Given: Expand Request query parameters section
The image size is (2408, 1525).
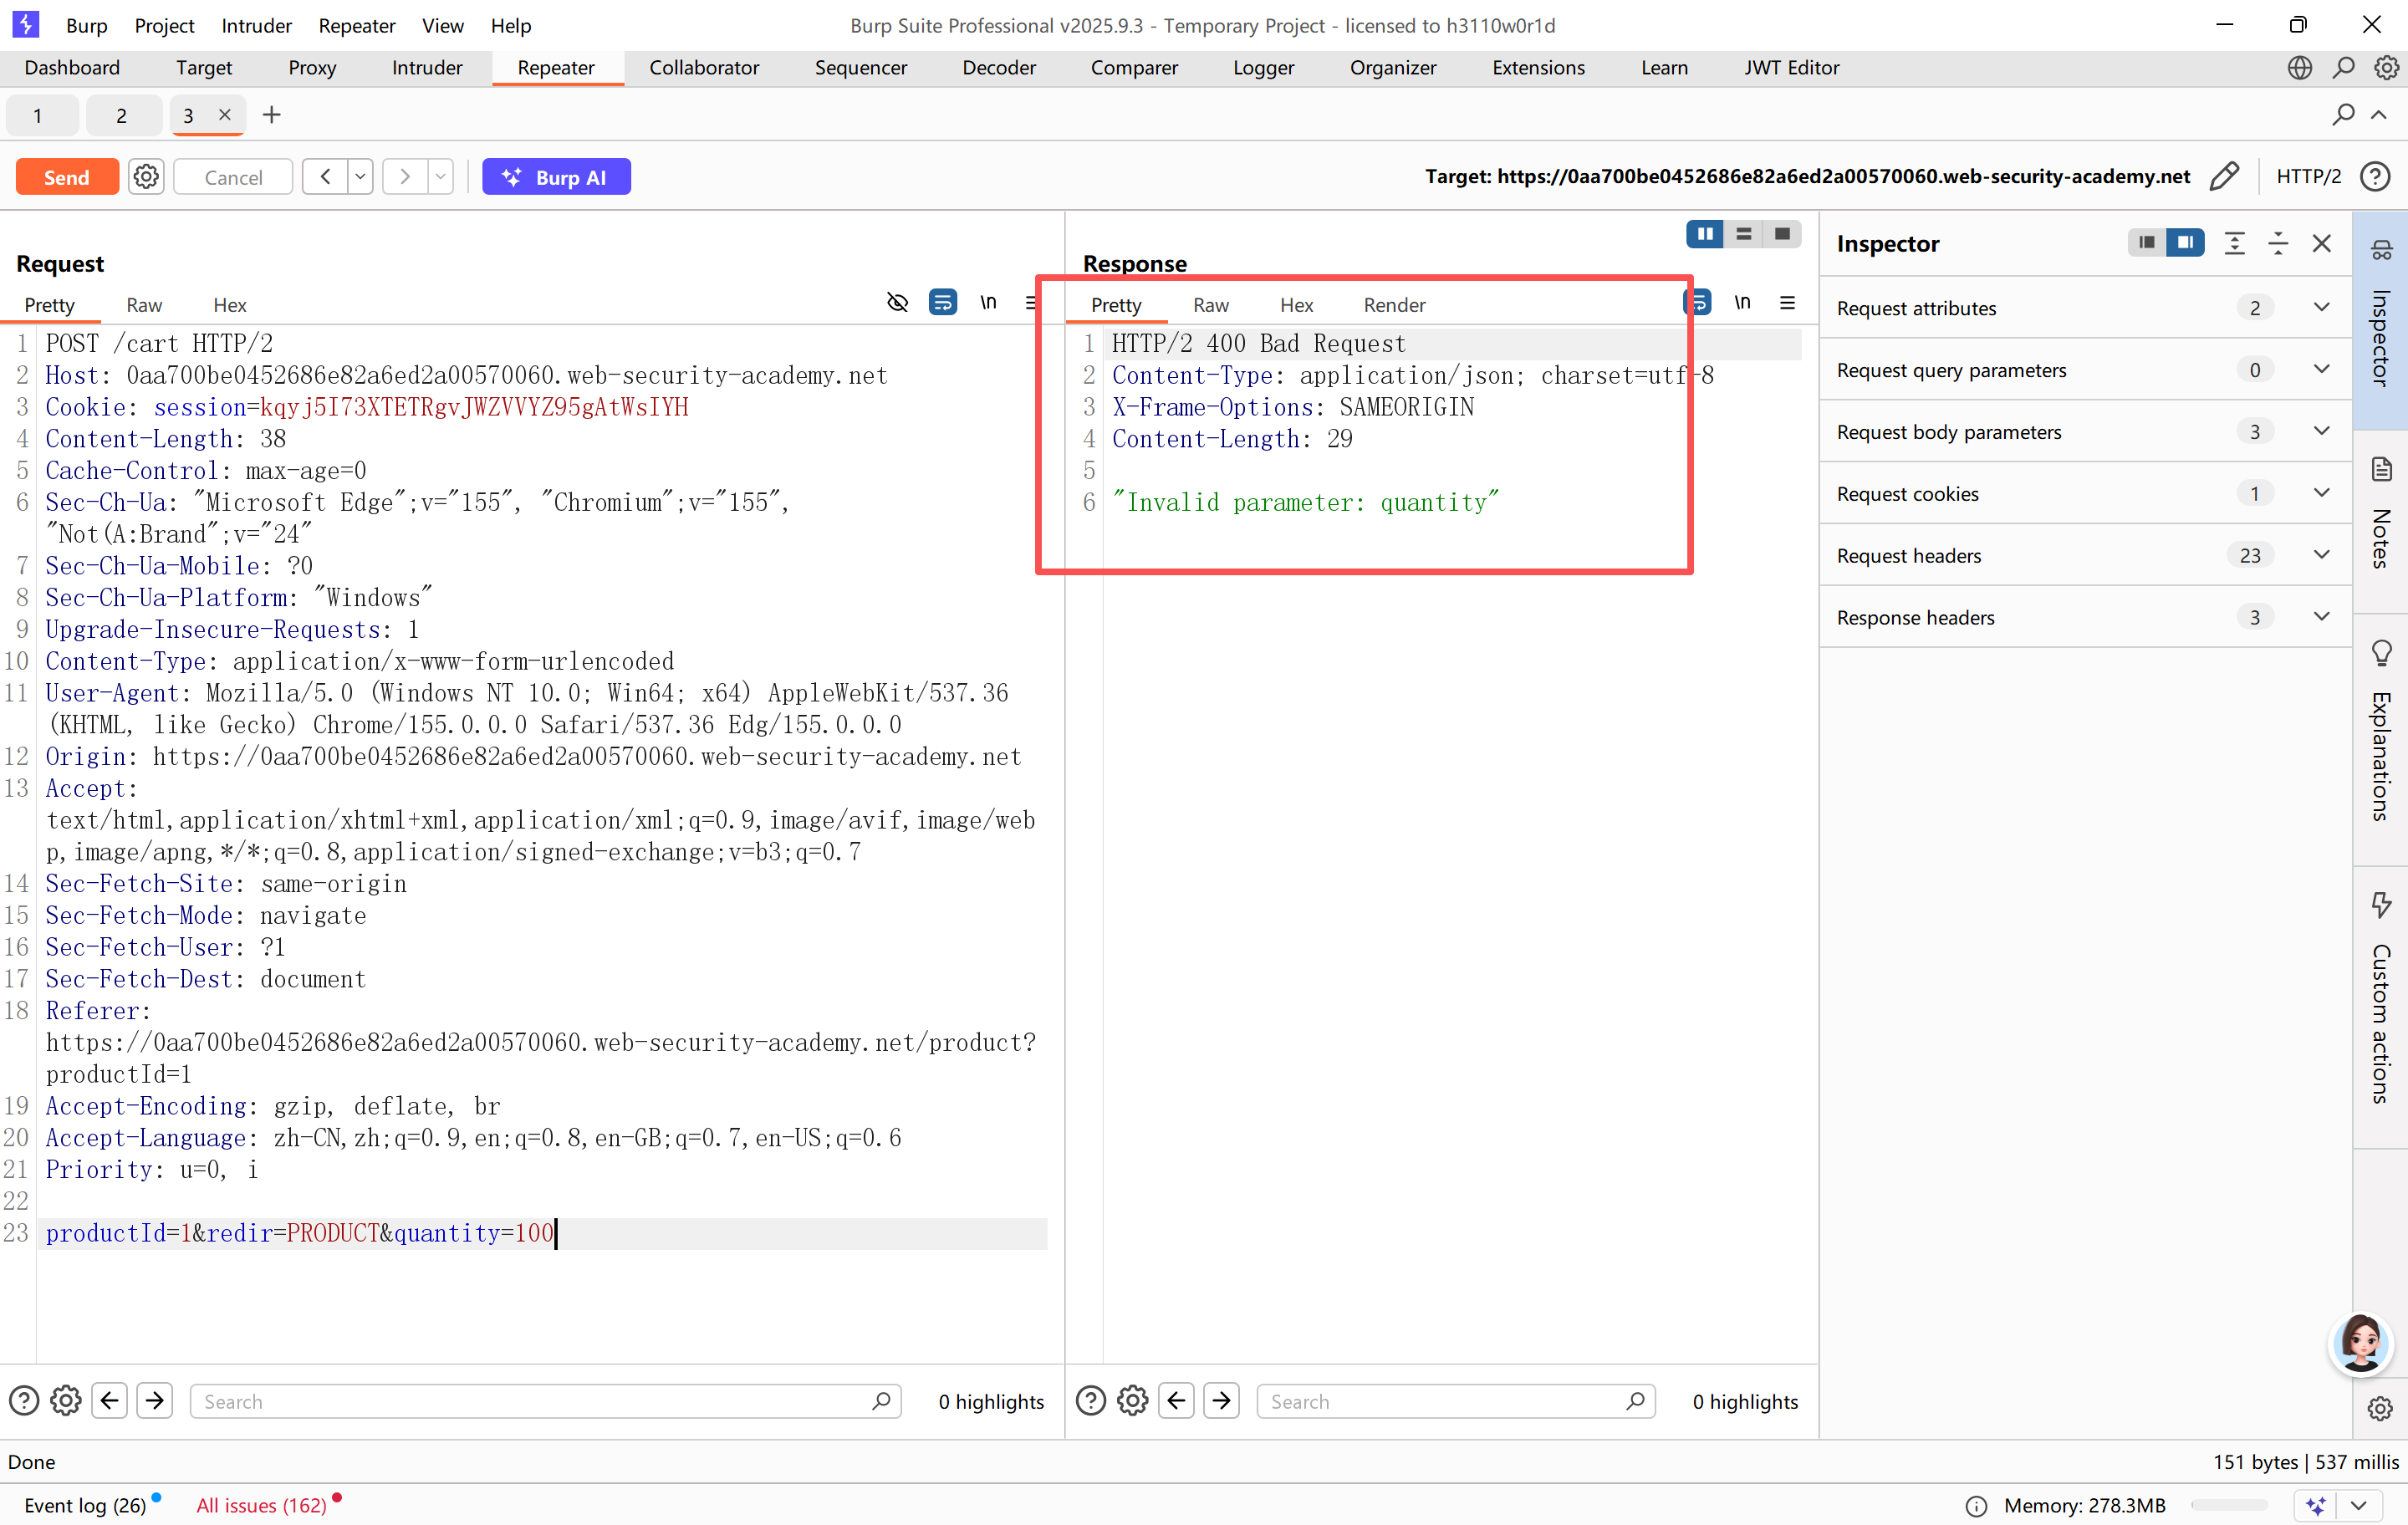Looking at the screenshot, I should click(2086, 370).
